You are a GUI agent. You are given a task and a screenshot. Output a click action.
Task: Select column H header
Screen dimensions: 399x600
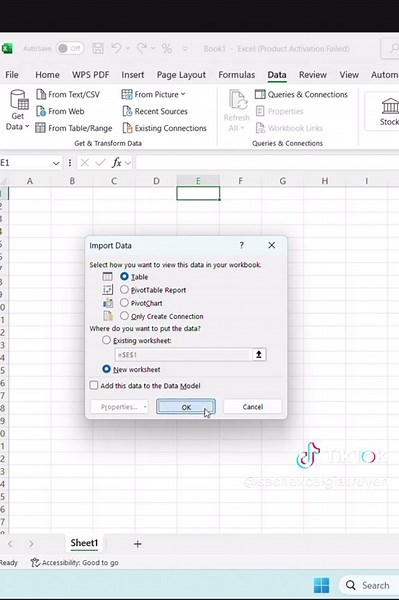coord(324,181)
